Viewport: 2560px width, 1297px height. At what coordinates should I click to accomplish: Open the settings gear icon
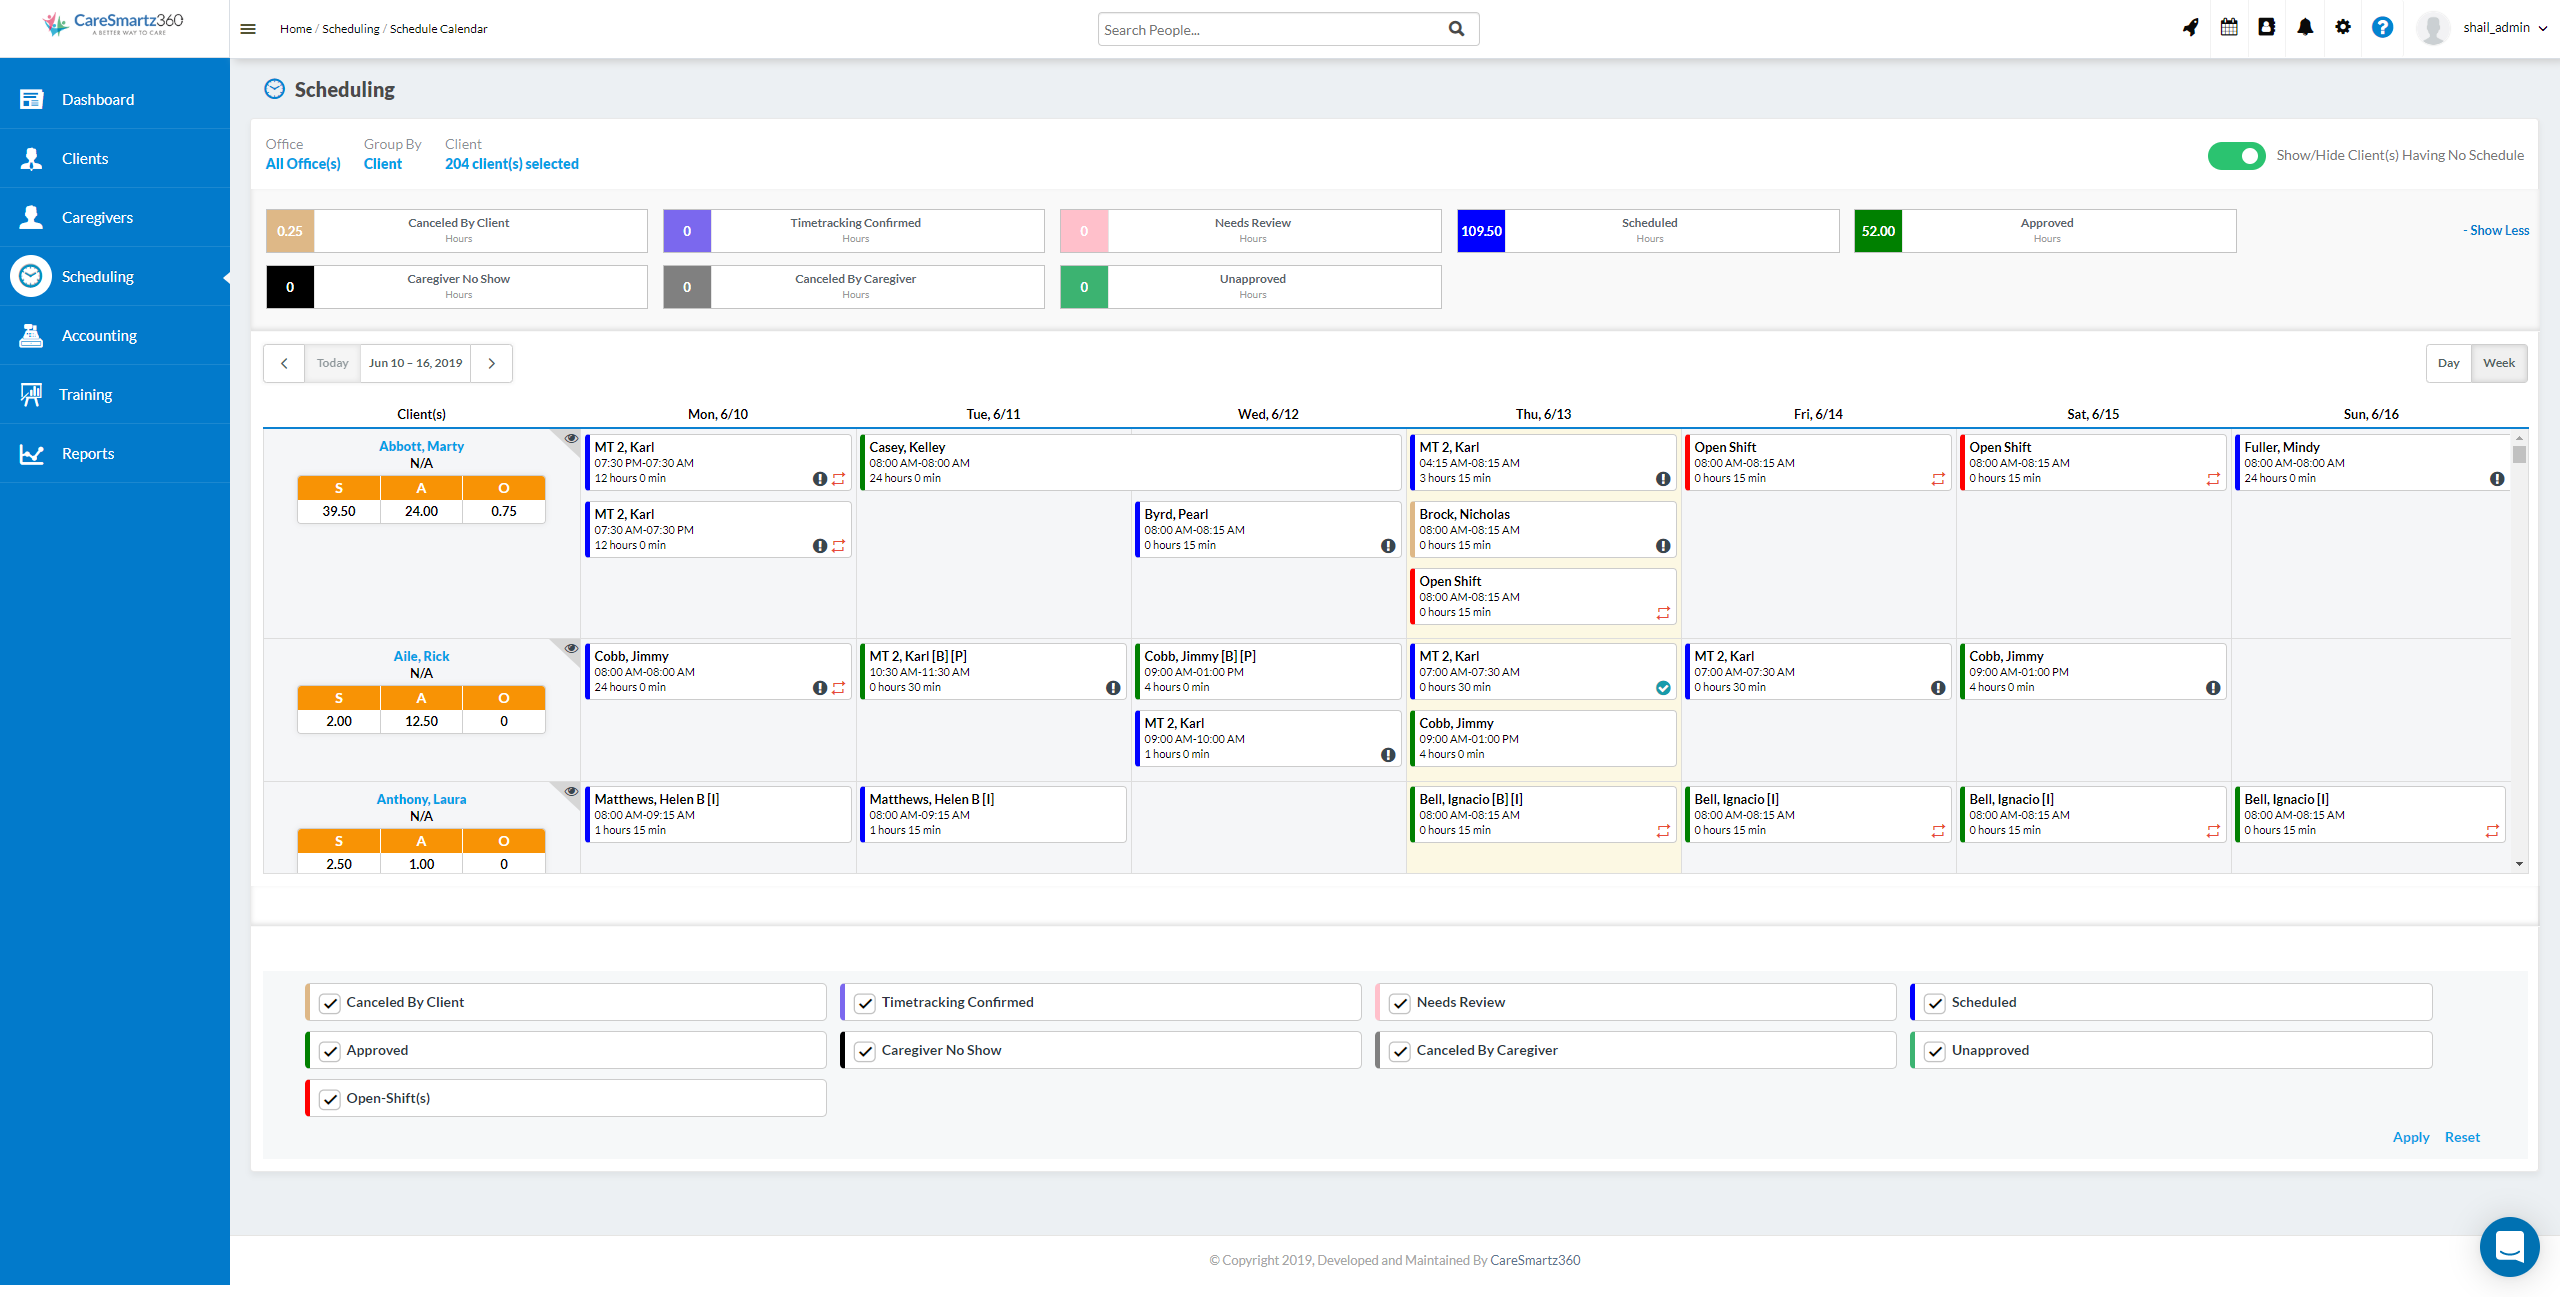click(2343, 28)
